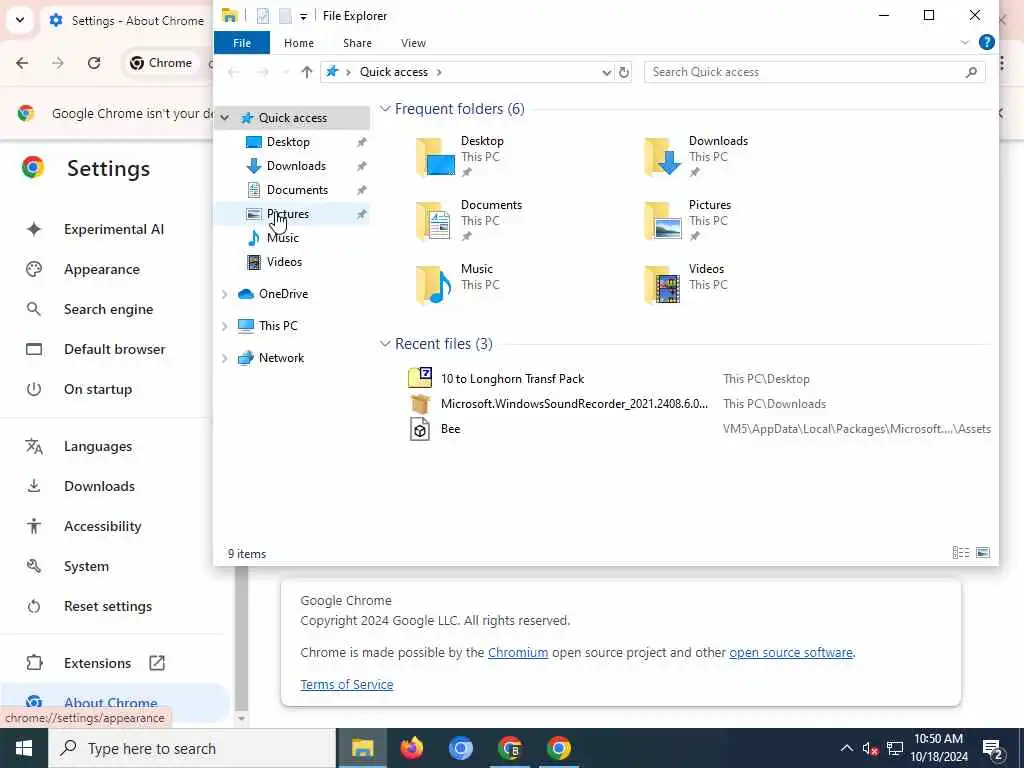The image size is (1024, 768).
Task: Launch Firefox from the taskbar
Action: point(411,748)
